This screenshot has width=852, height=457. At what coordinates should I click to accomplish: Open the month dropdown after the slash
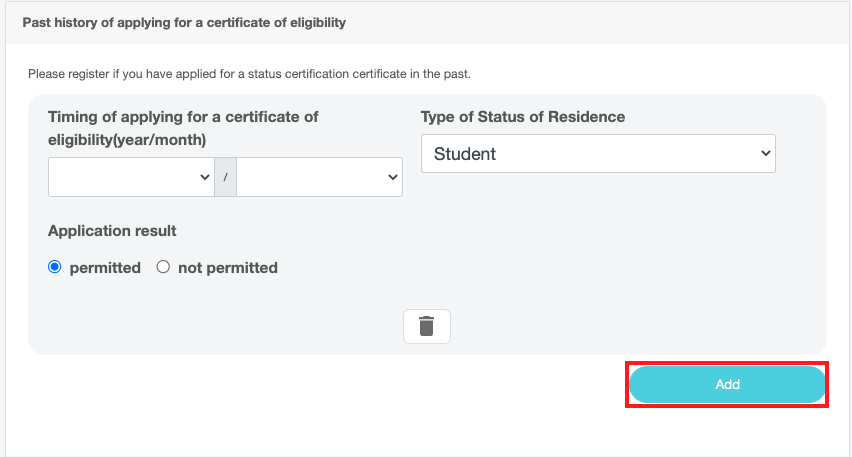320,177
